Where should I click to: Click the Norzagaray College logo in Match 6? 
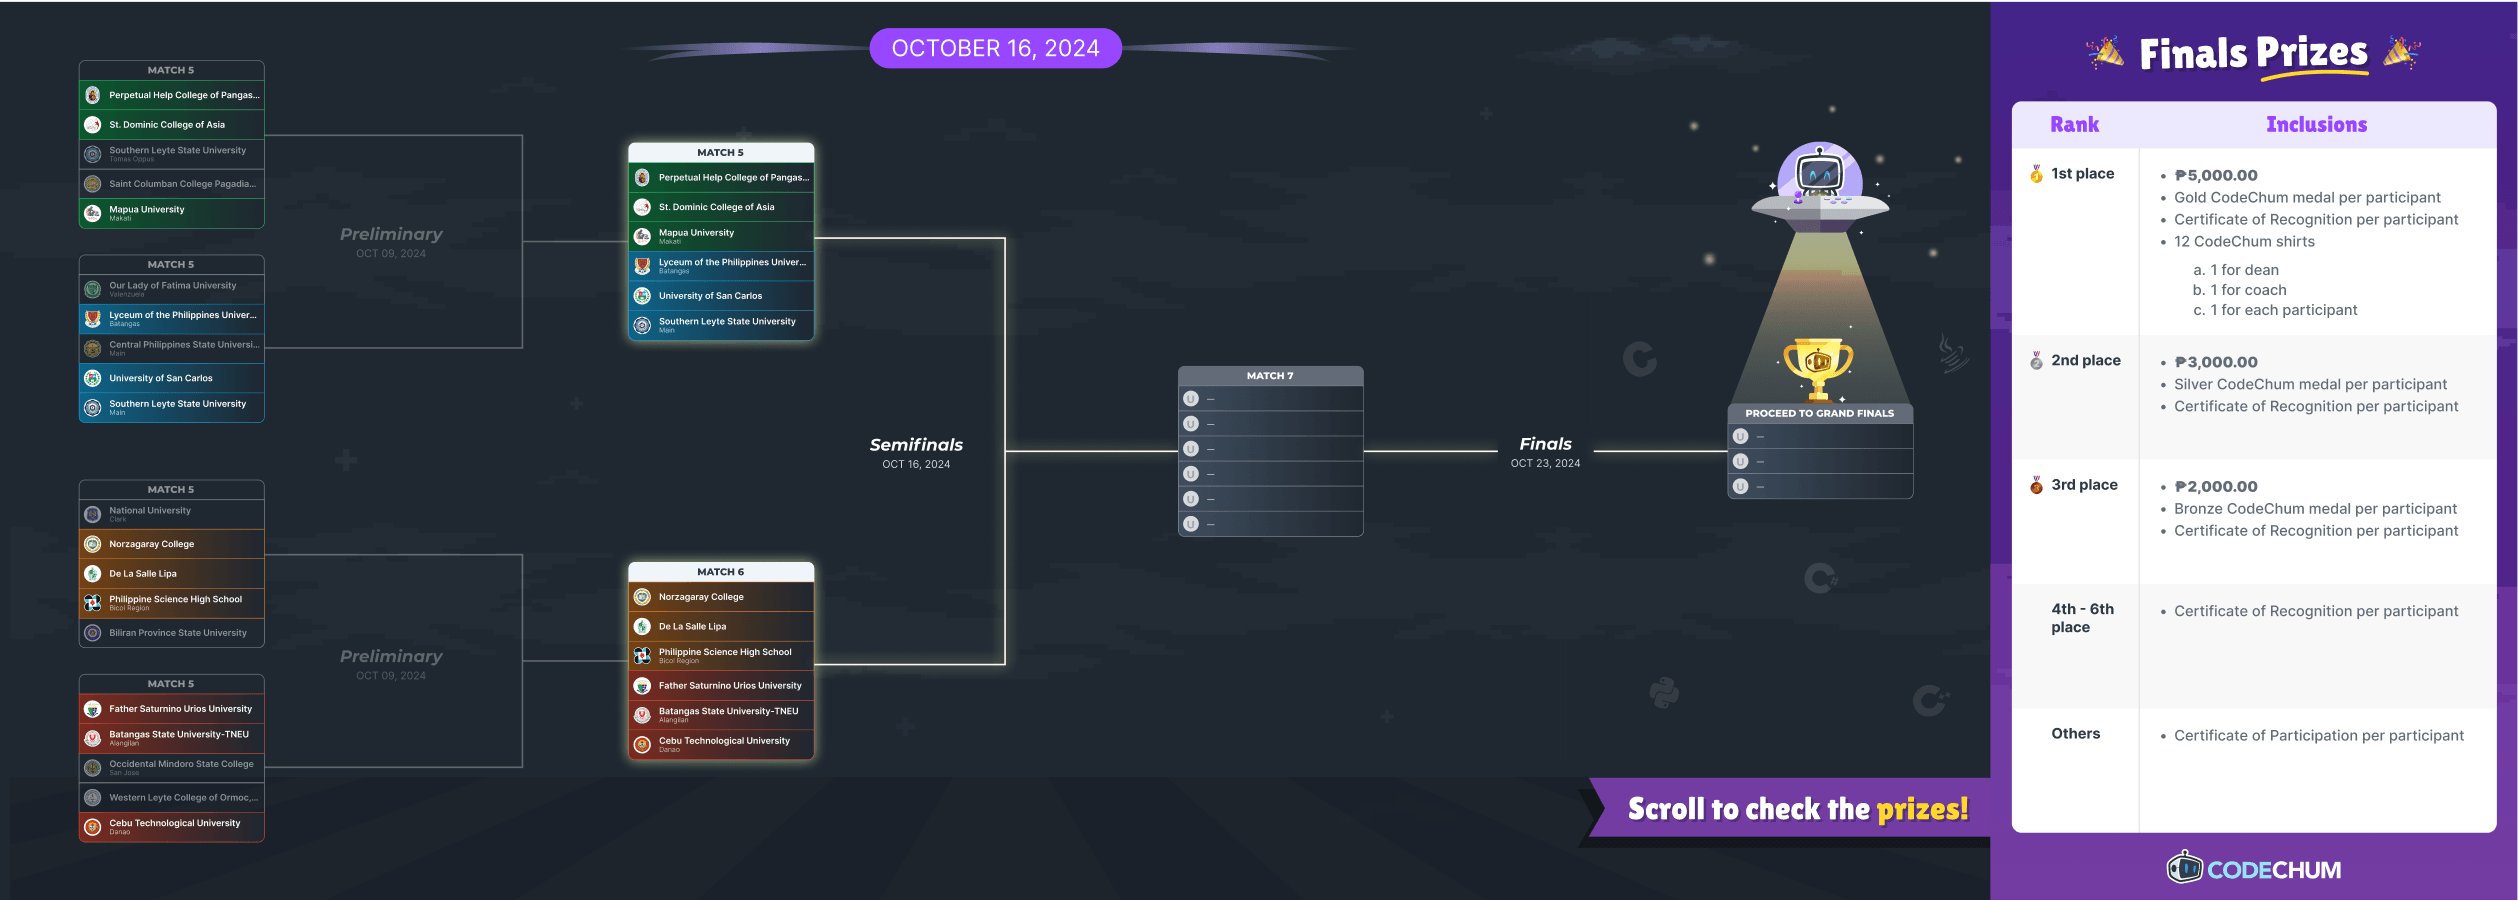642,597
